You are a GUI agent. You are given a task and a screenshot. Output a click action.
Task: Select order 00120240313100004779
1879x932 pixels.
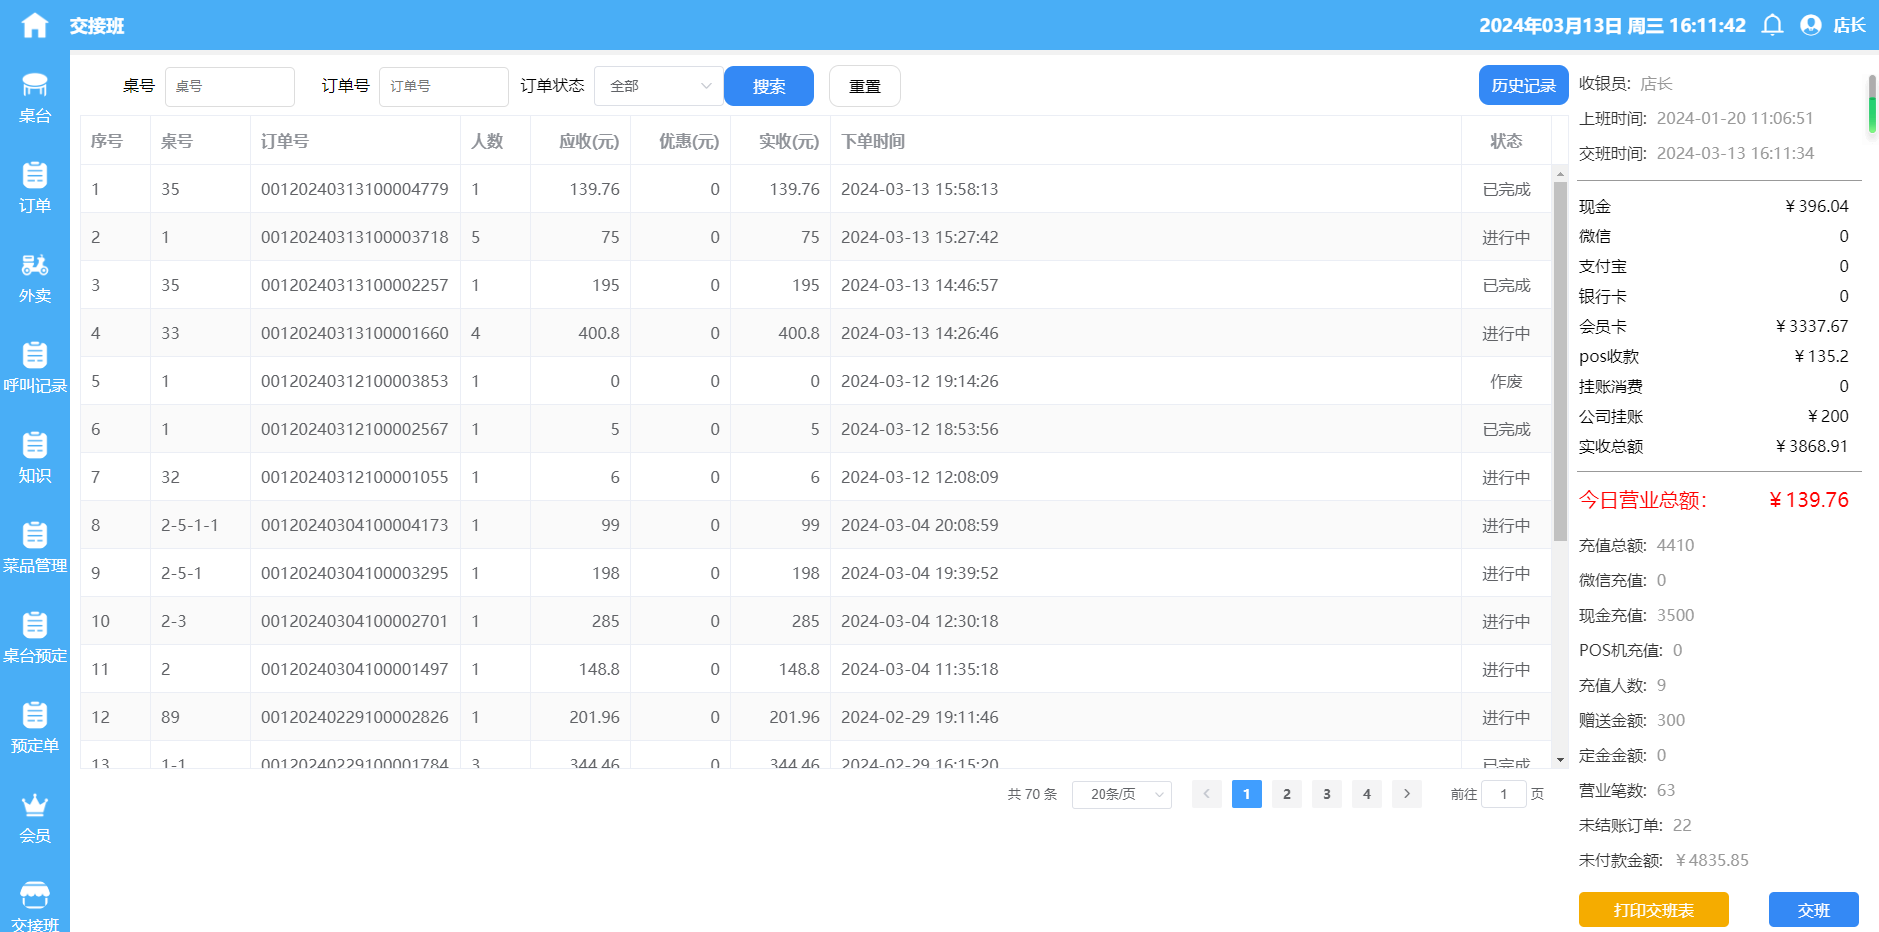(355, 189)
